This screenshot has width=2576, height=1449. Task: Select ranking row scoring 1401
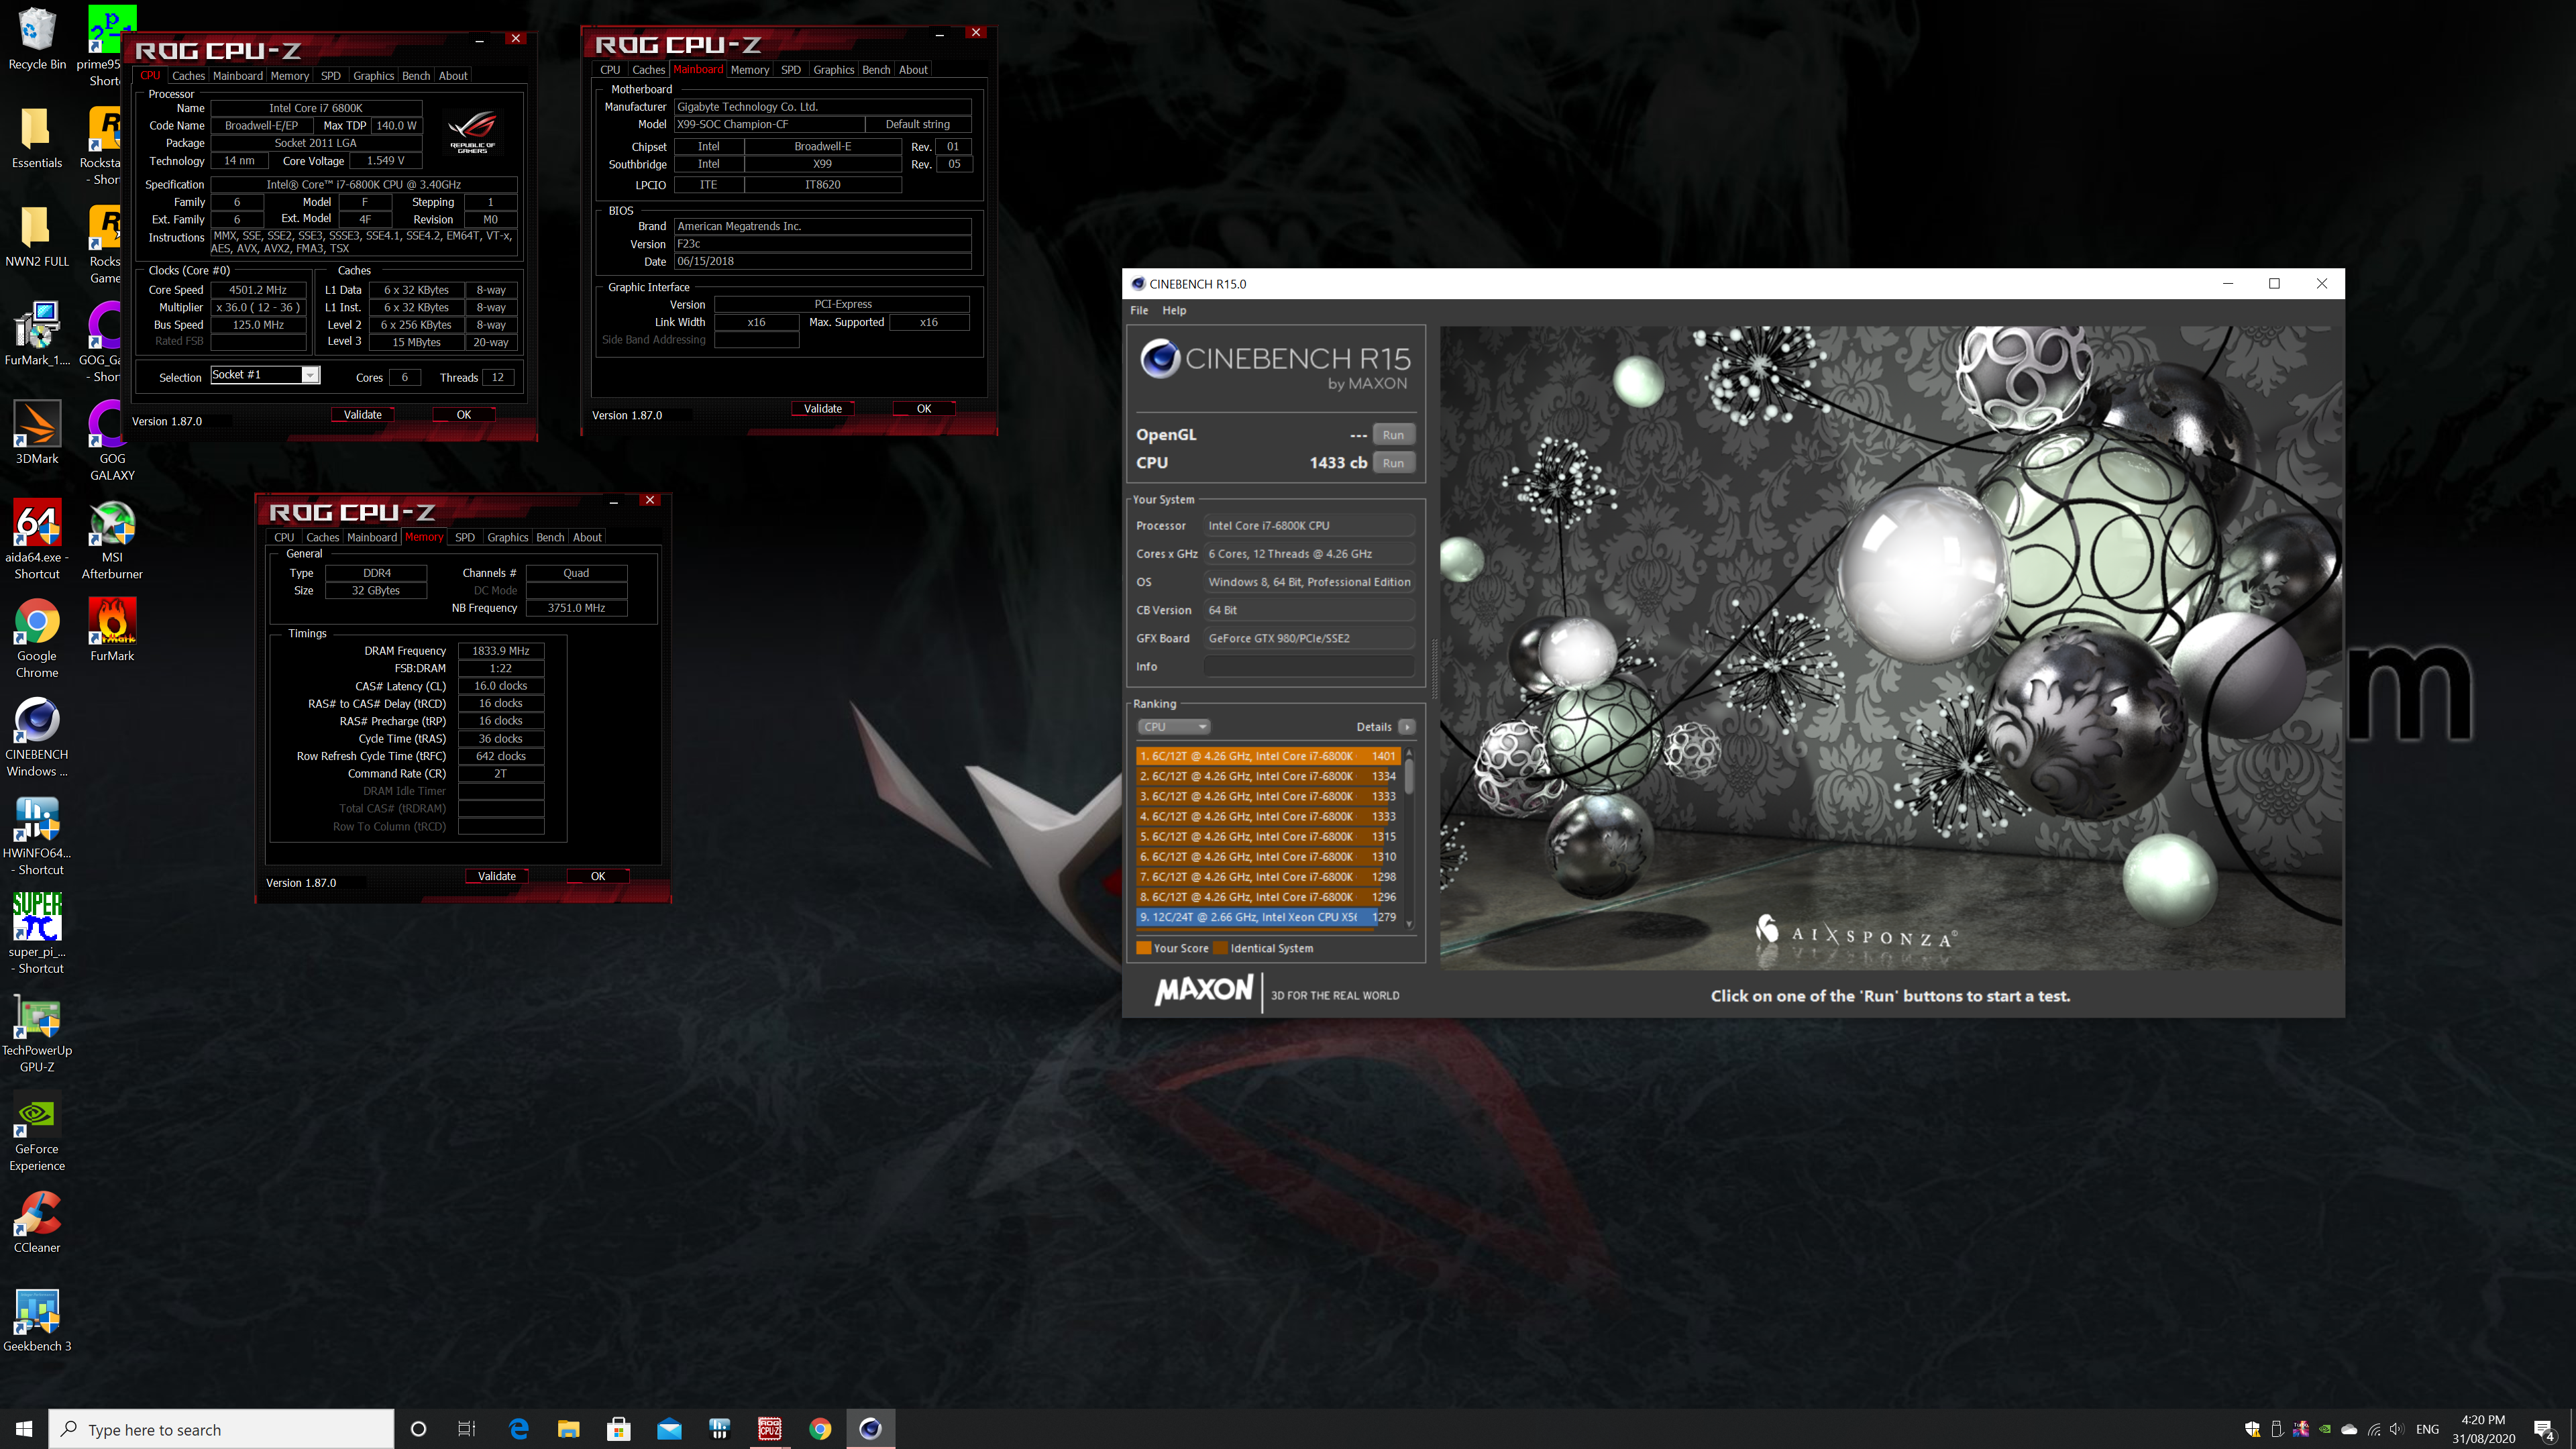click(1268, 756)
